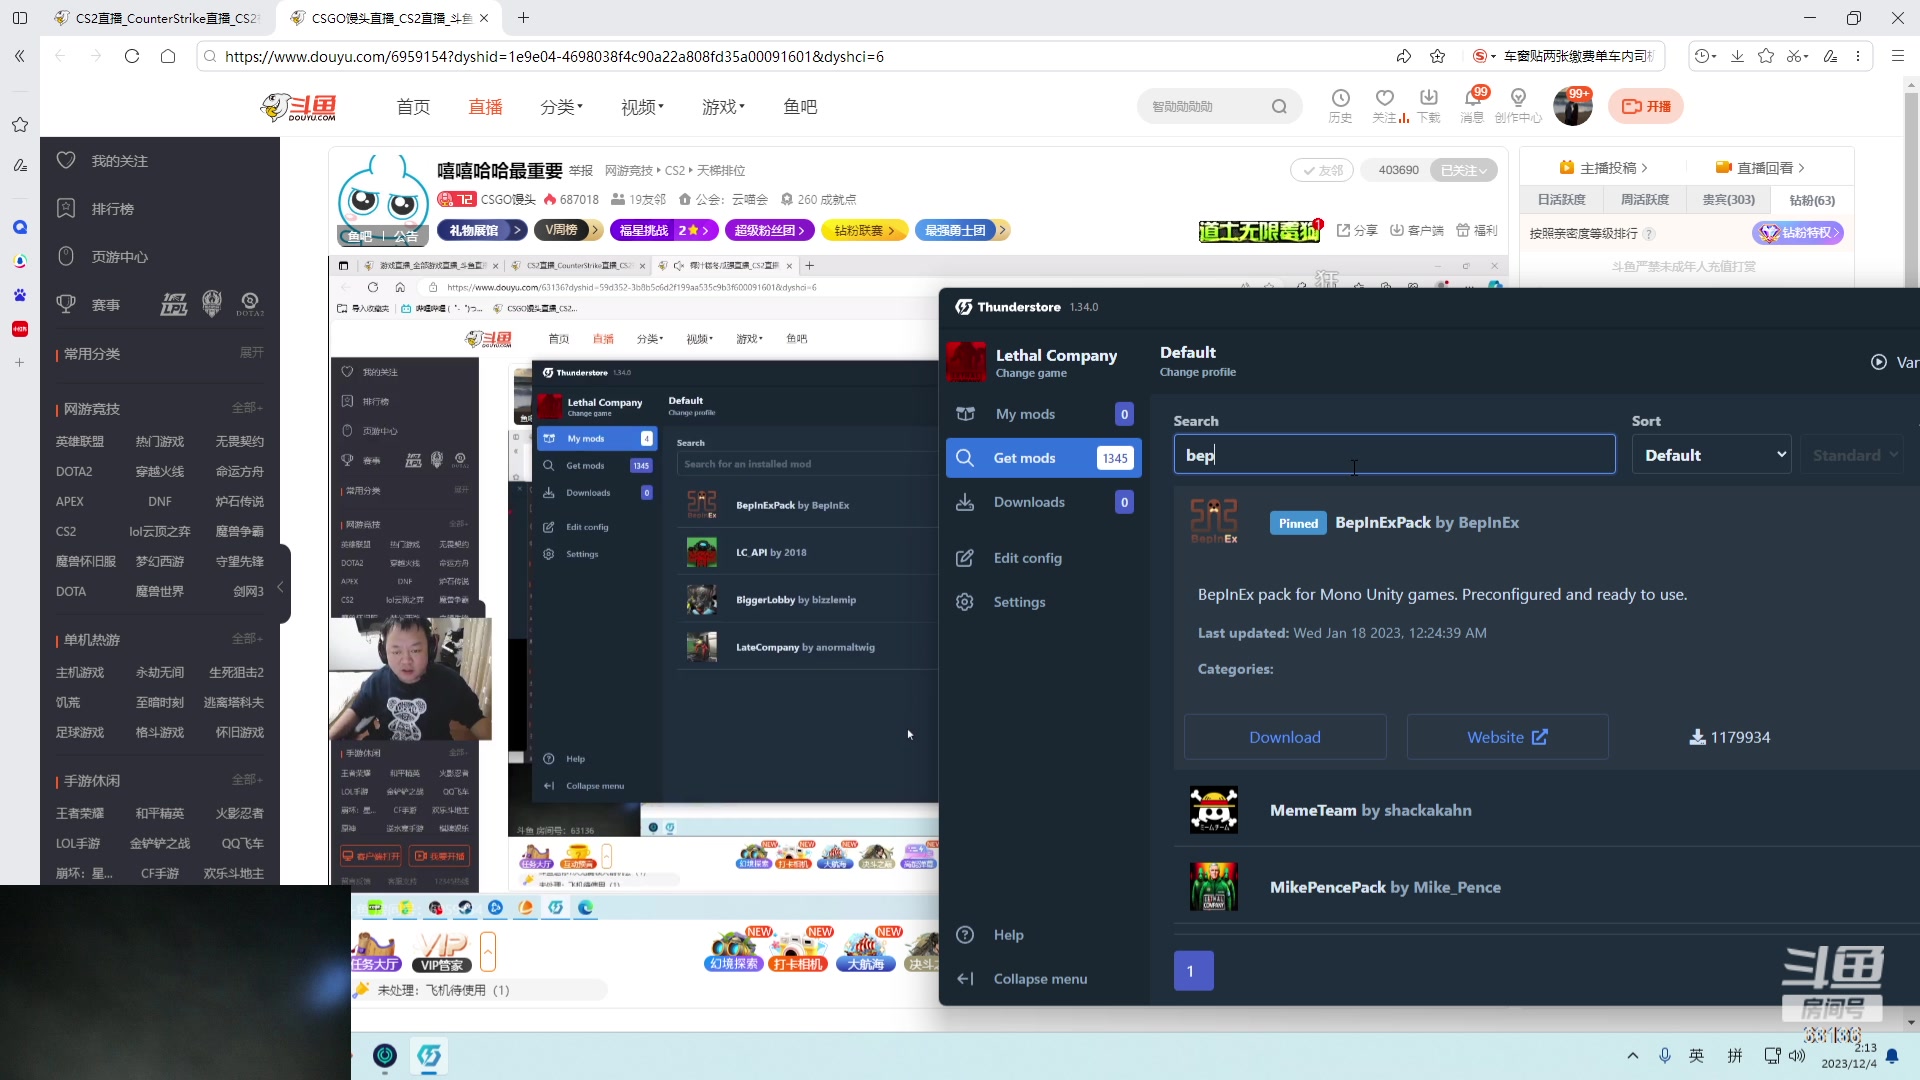Go to Douyu 首页 tab
The image size is (1920, 1080).
(x=413, y=107)
